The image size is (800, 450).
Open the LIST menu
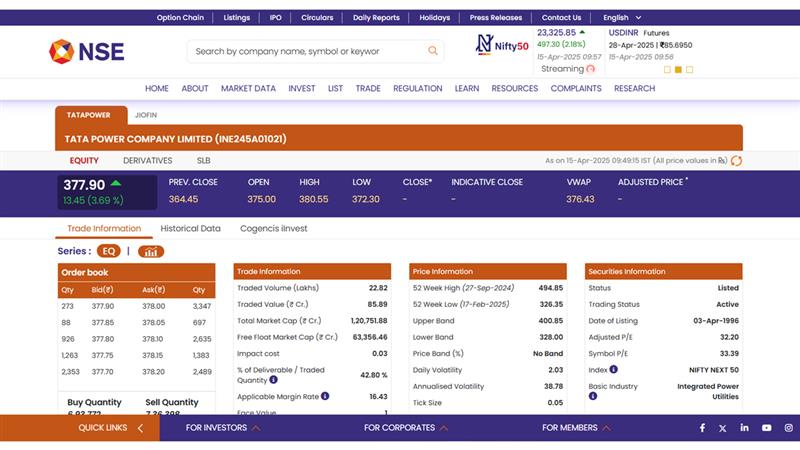335,88
